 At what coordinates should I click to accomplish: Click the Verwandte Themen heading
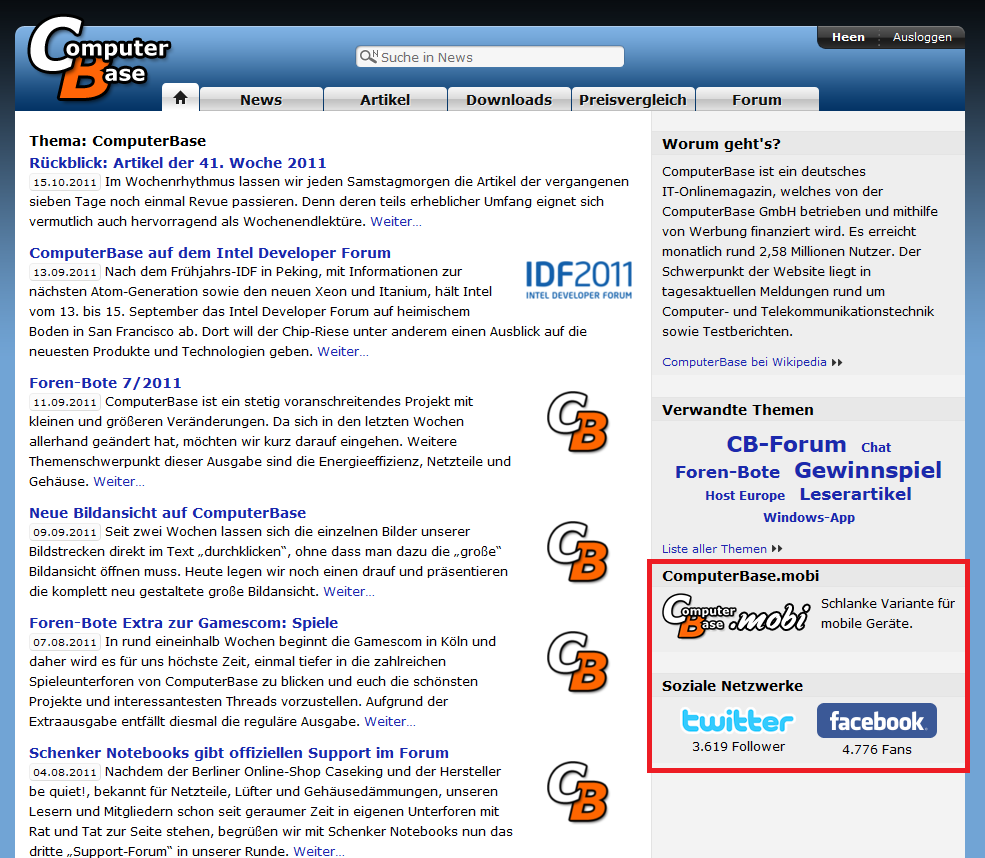coord(737,410)
